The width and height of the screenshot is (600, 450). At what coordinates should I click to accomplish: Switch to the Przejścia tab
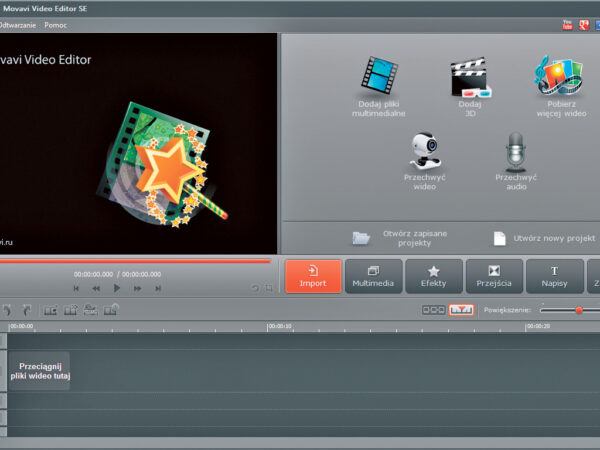tap(494, 276)
